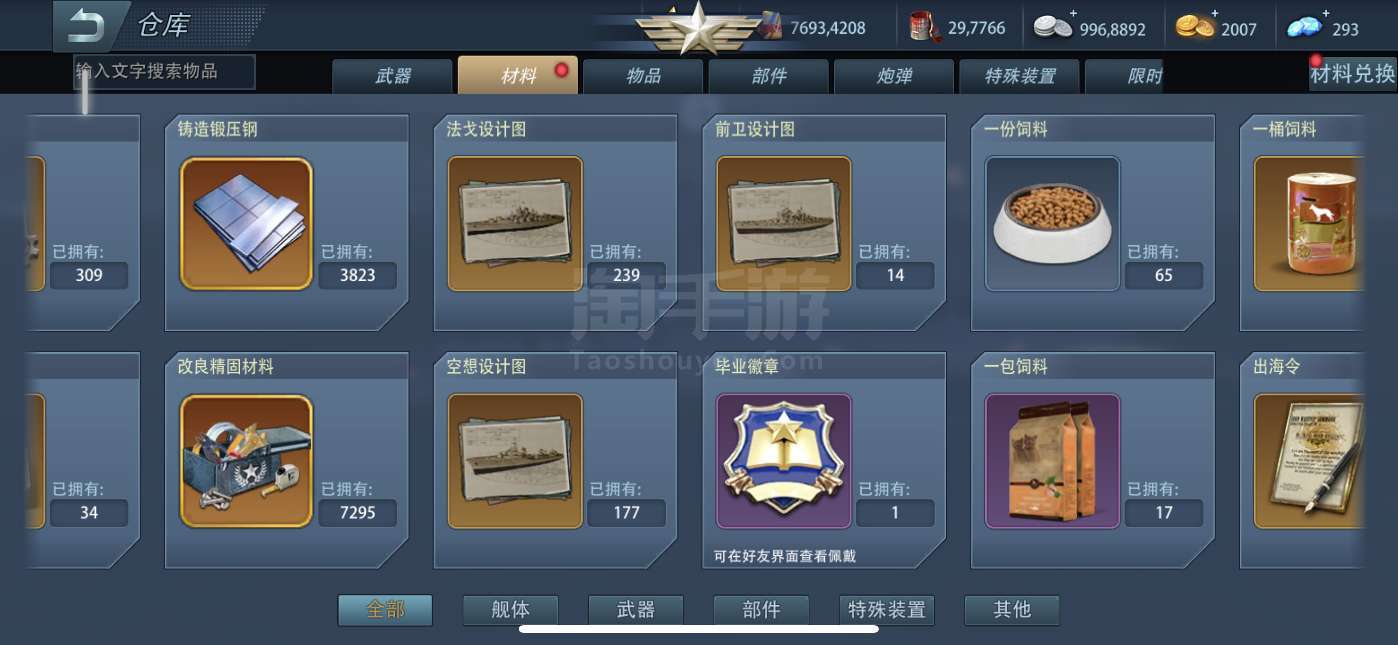Open the 特殊装置 top tab
The height and width of the screenshot is (645, 1398).
[x=1019, y=76]
